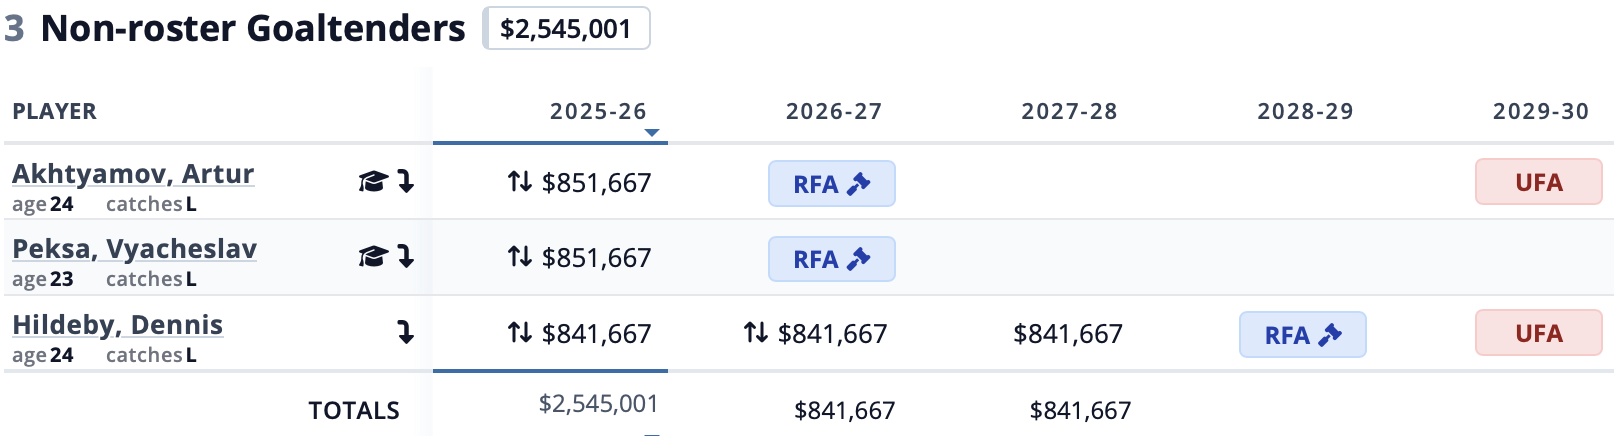Click the graduation cap icon beside Peksa
This screenshot has height=436, width=1614.
point(372,257)
